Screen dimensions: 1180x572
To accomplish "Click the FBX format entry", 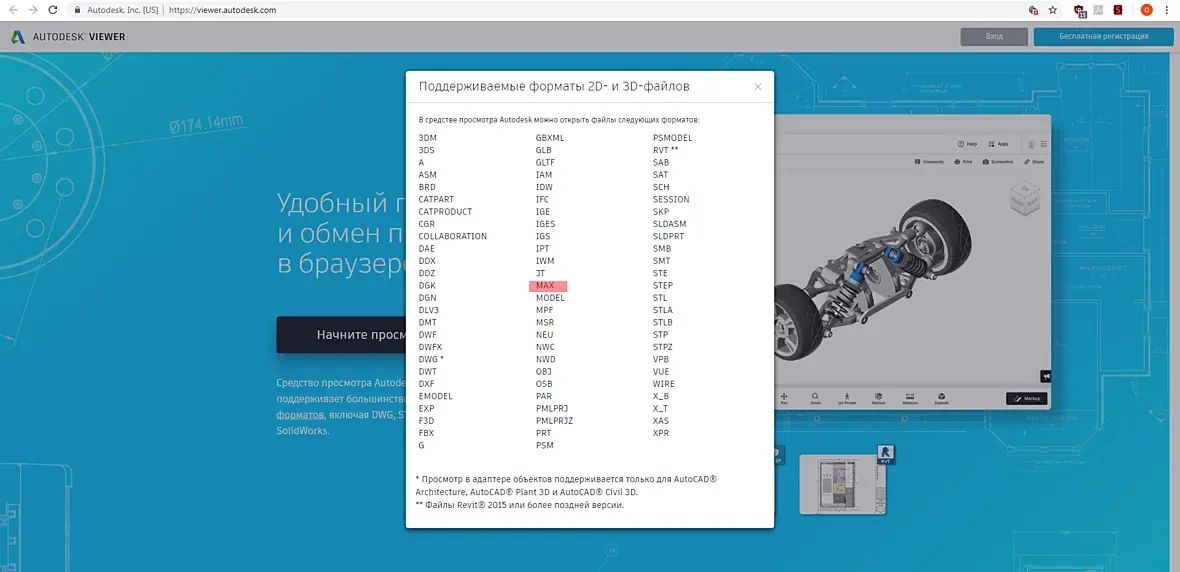I will pyautogui.click(x=427, y=434).
